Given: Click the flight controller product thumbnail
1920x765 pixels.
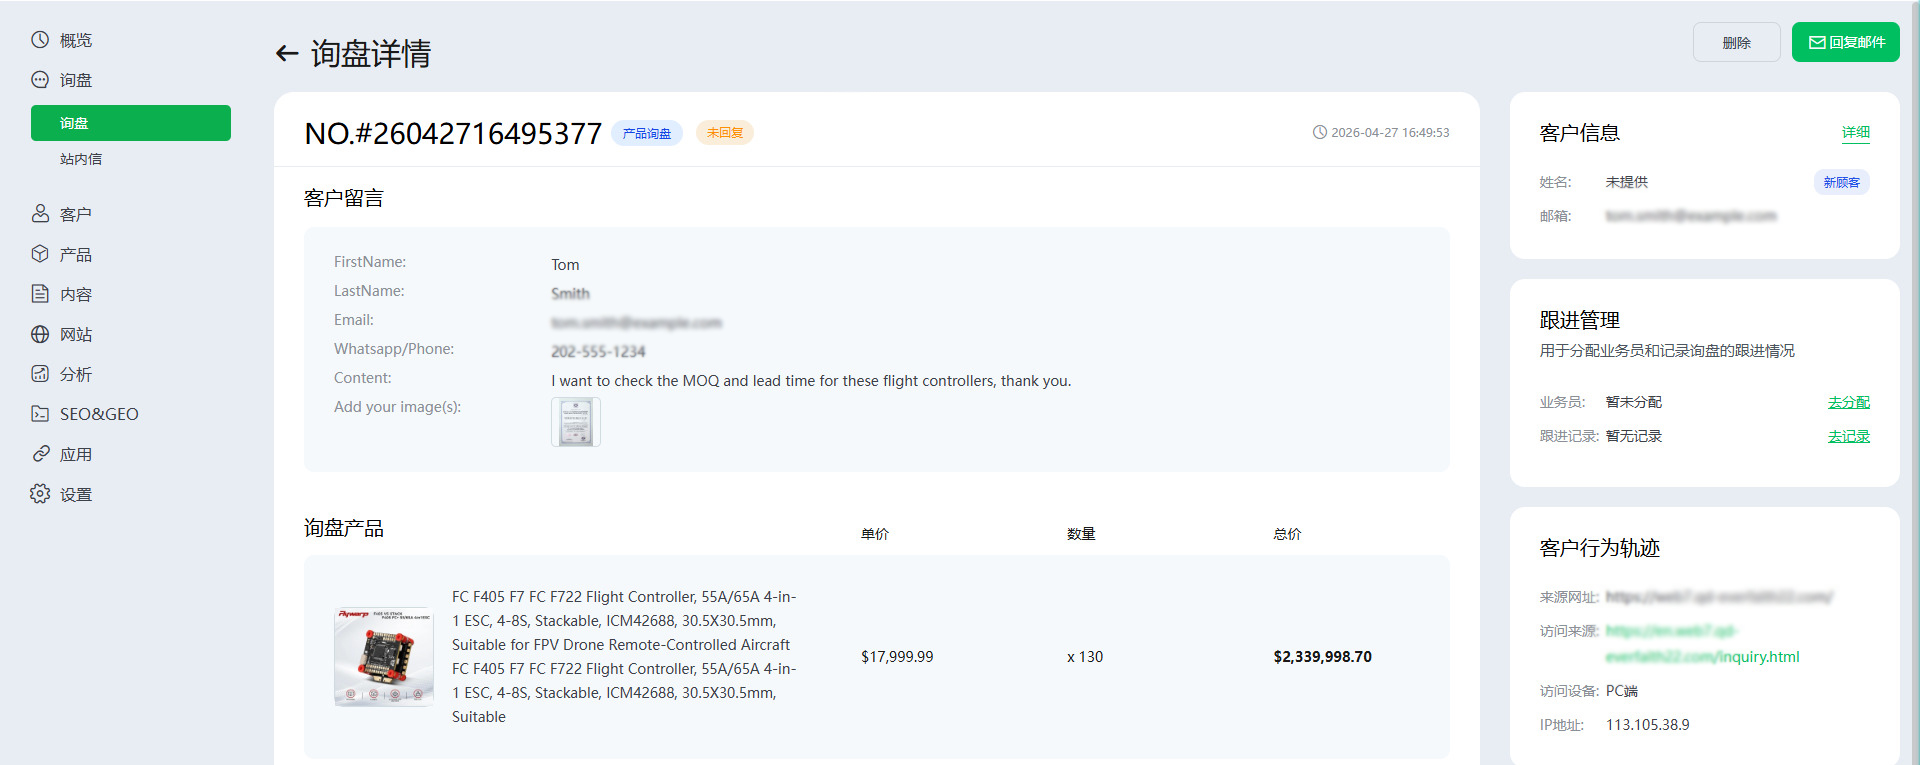Looking at the screenshot, I should point(384,657).
